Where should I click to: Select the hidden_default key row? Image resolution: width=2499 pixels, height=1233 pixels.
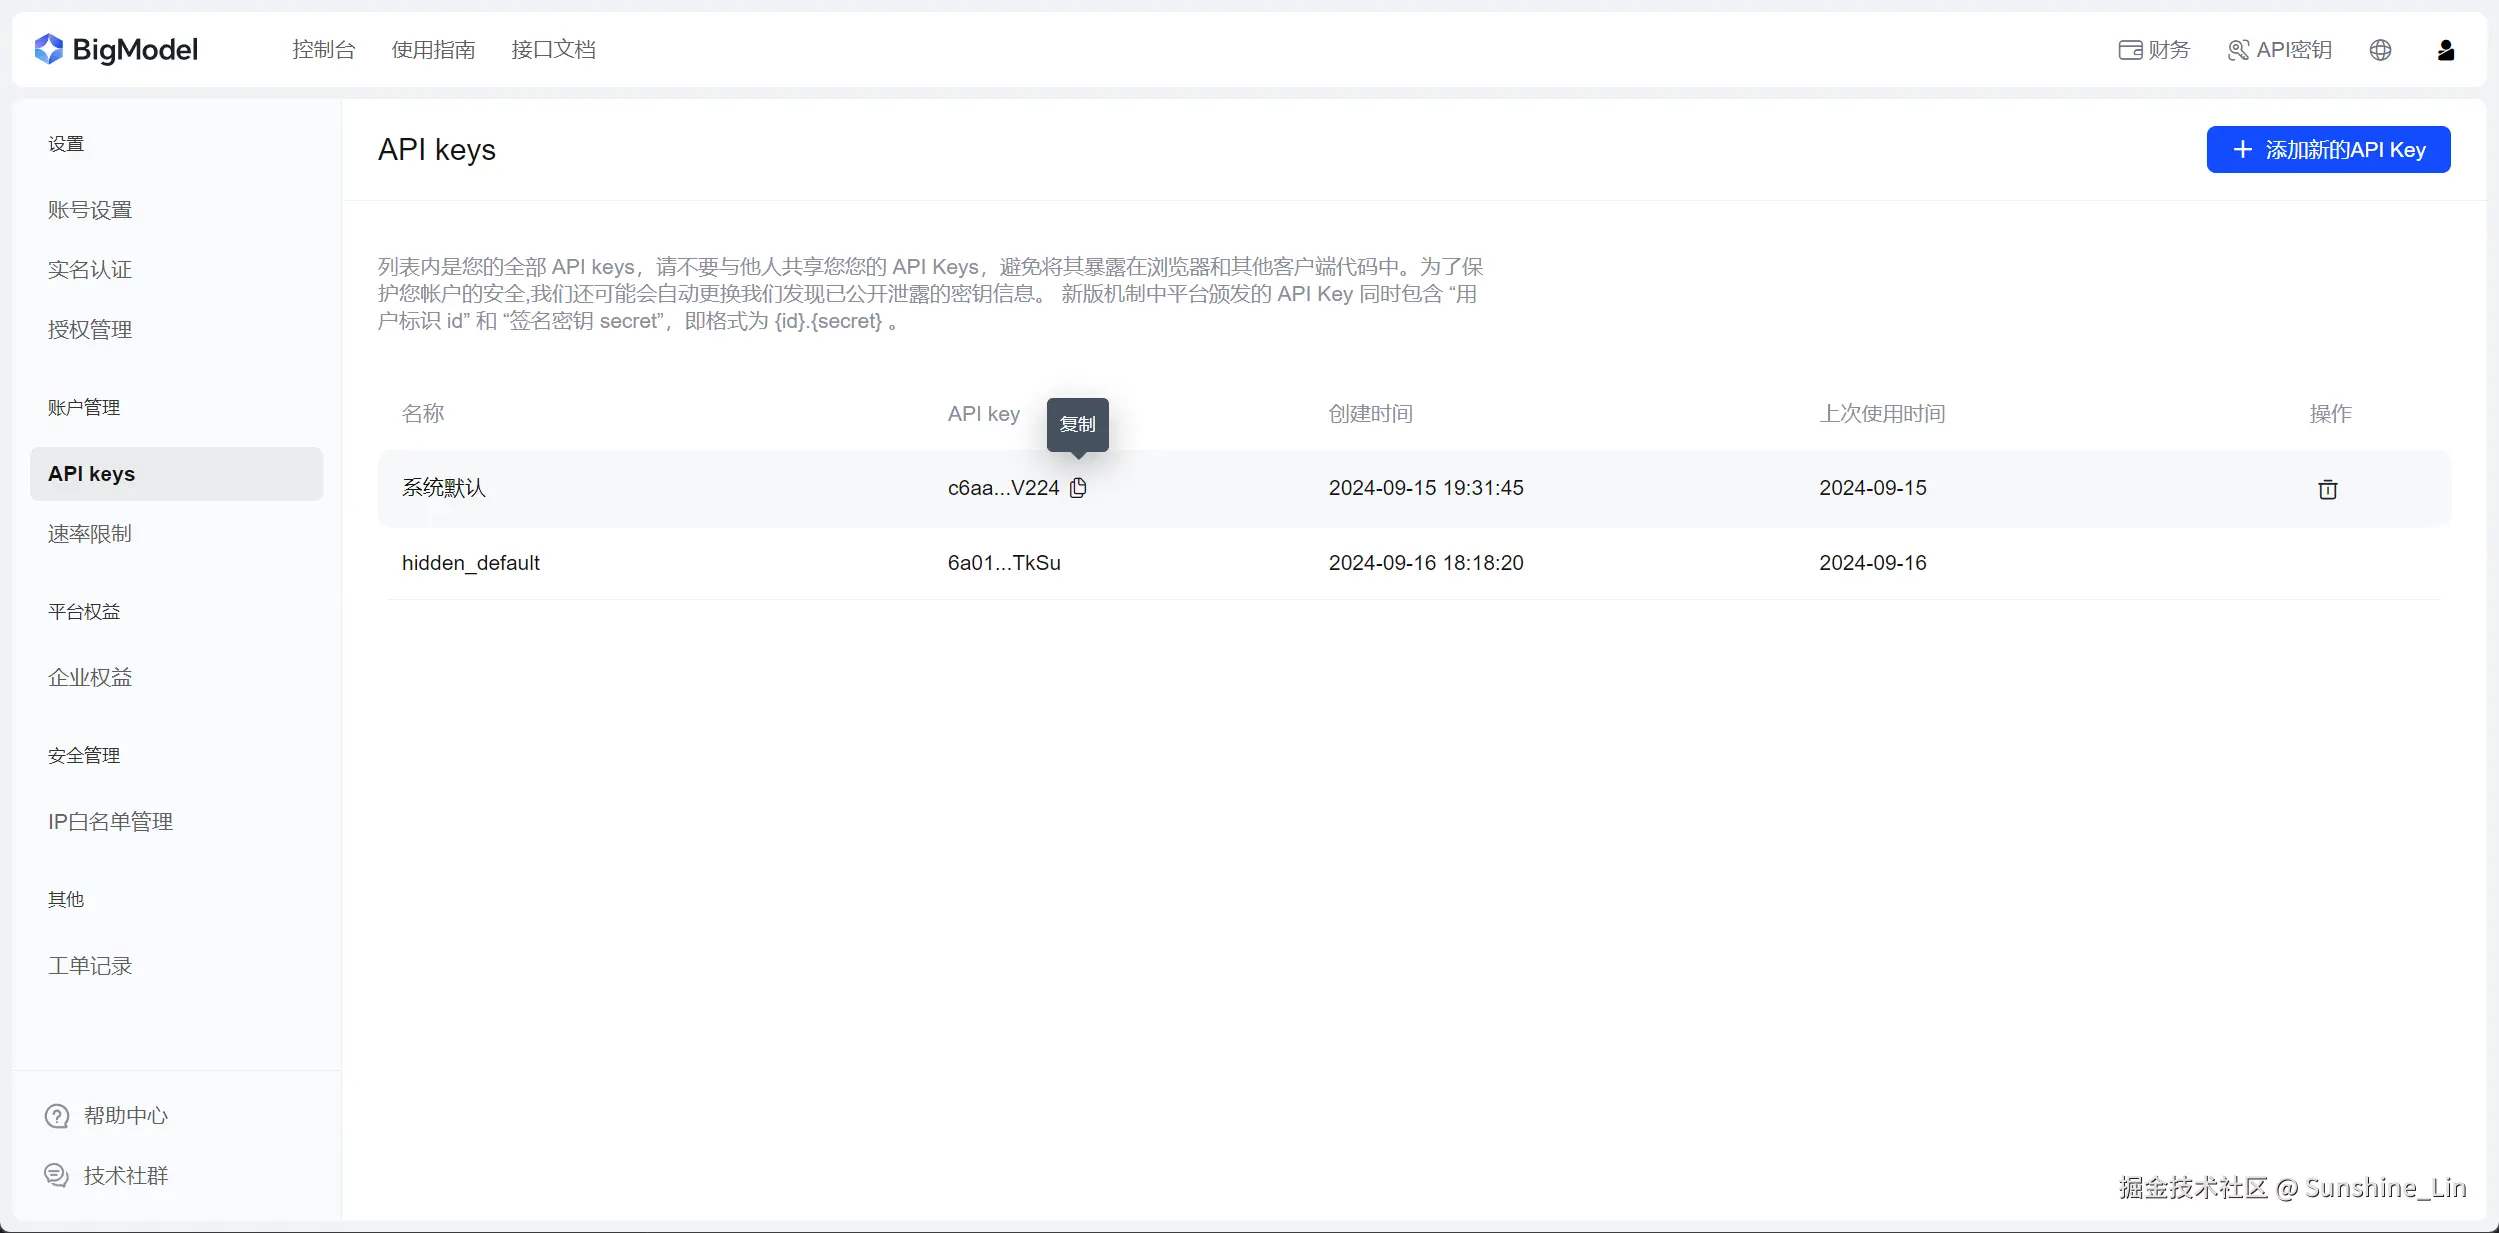[x=471, y=563]
